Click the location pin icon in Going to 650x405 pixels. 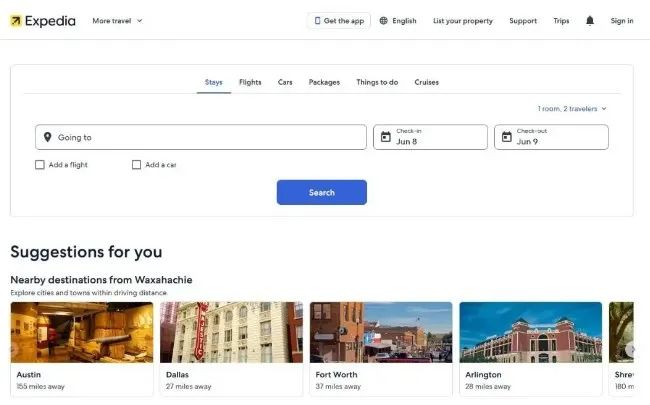coord(48,137)
